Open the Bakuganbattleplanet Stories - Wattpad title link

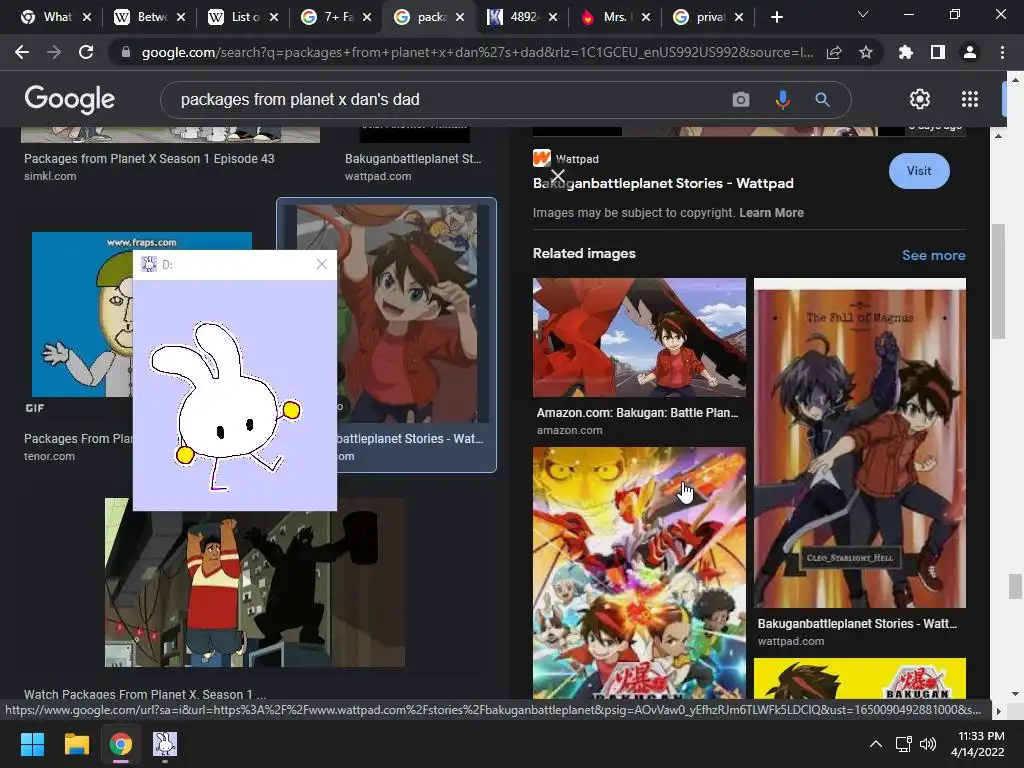(663, 184)
